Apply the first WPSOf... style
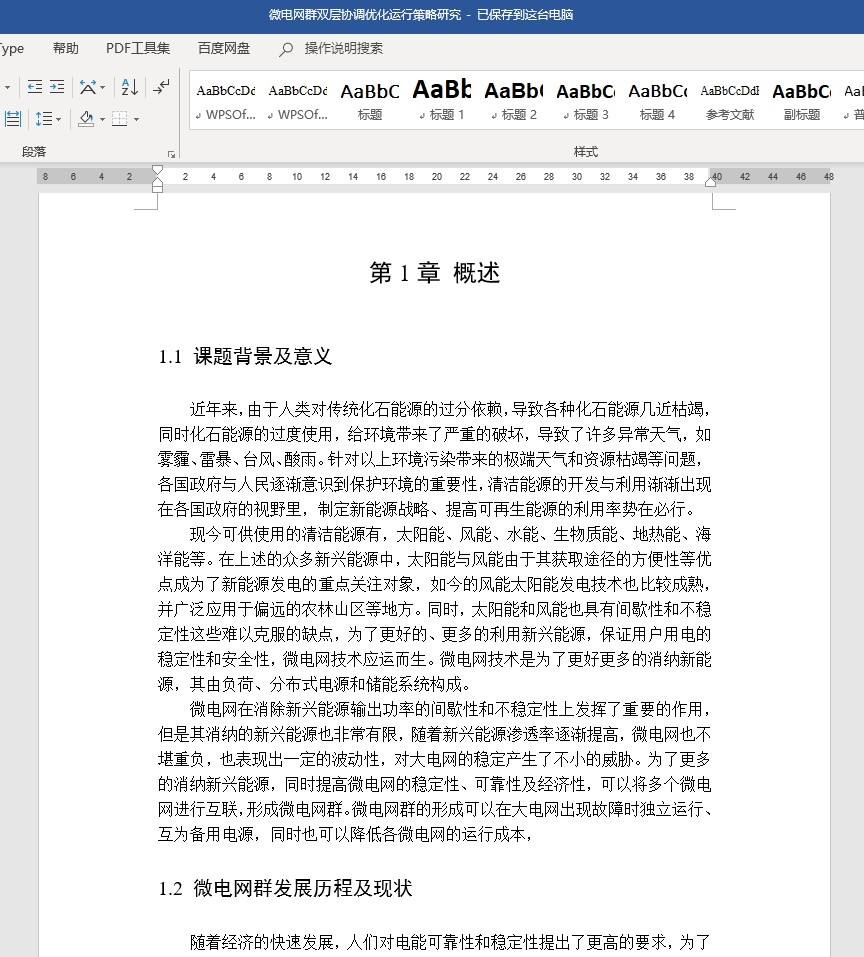Image resolution: width=864 pixels, height=957 pixels. tap(226, 101)
